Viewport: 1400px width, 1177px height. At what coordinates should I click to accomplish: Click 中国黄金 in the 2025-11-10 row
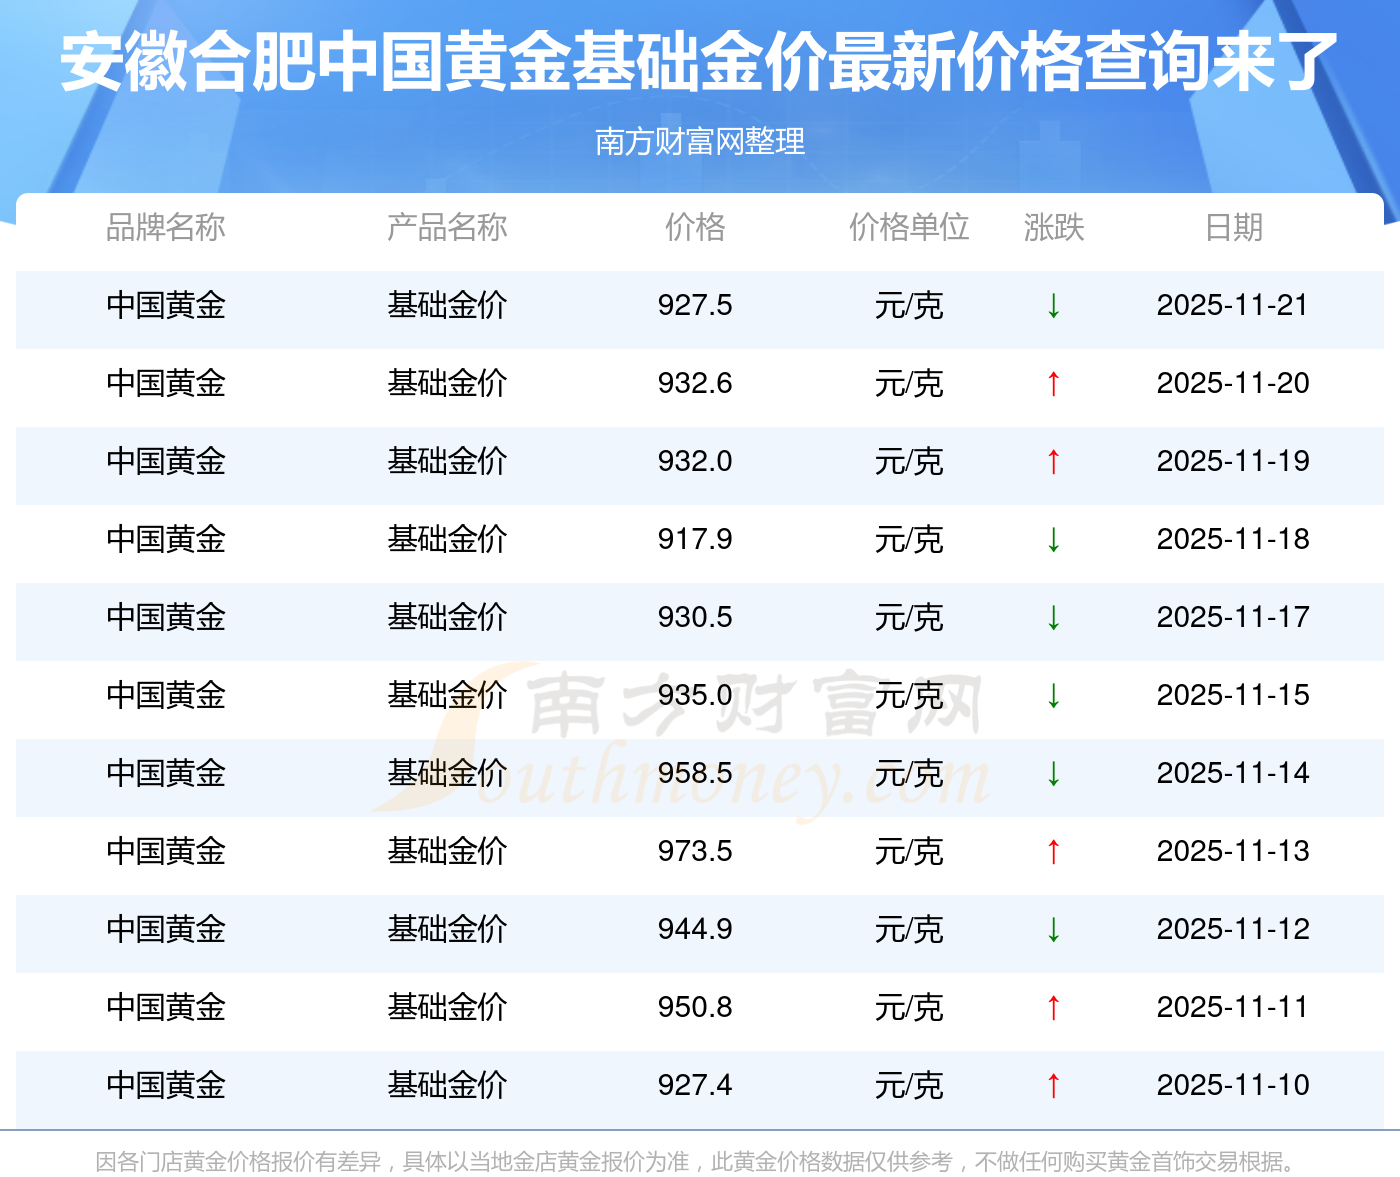(x=166, y=1085)
